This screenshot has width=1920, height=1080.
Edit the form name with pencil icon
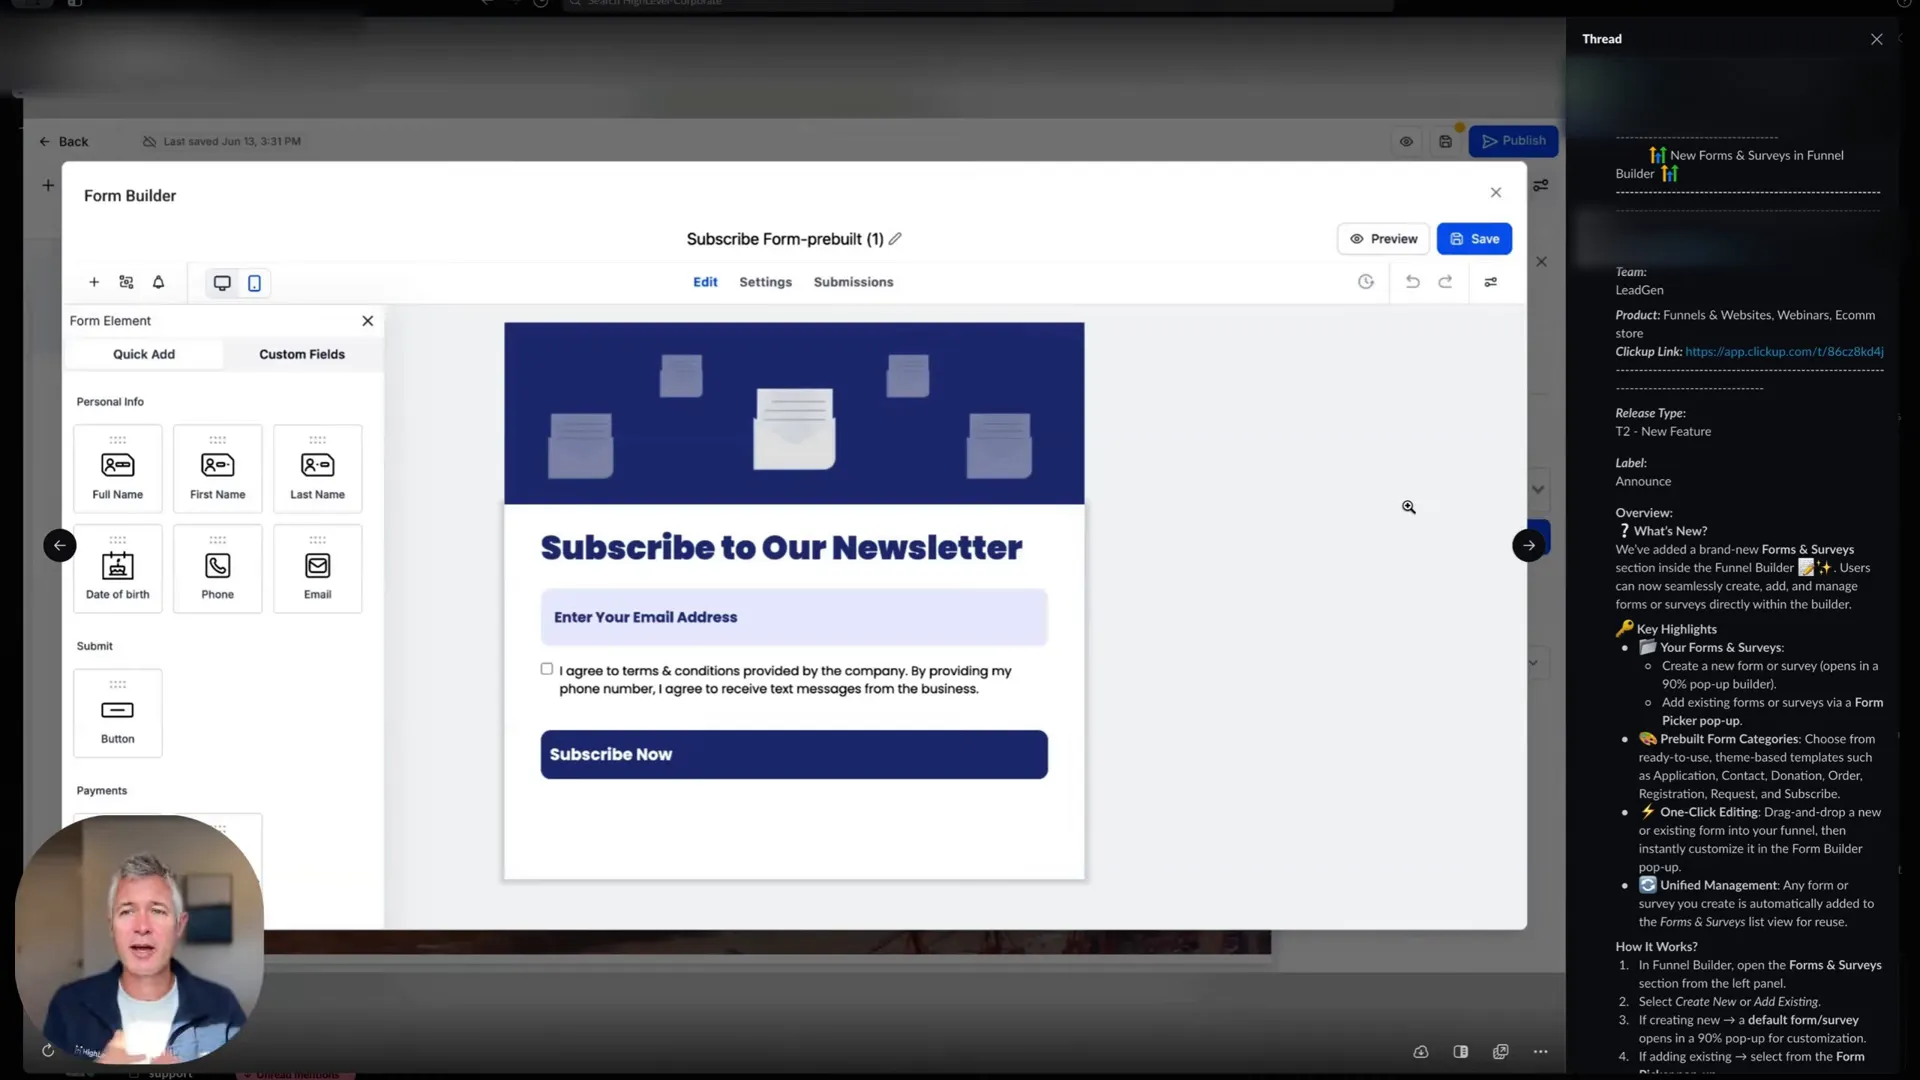coord(895,239)
